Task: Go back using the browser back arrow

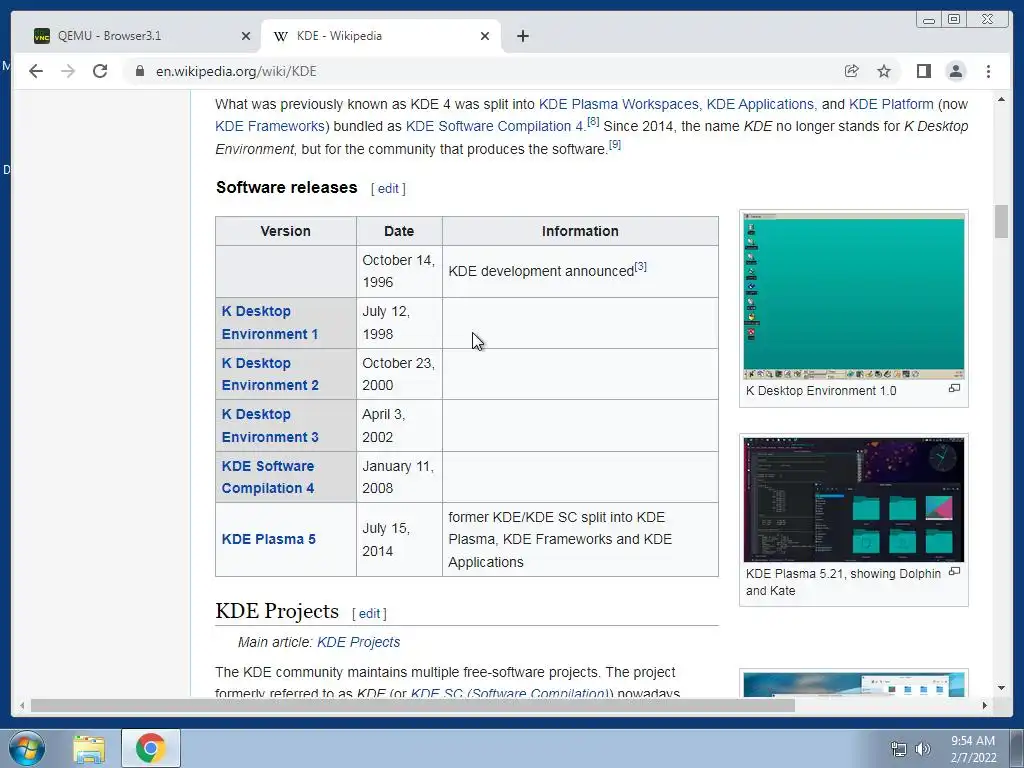Action: coord(36,71)
